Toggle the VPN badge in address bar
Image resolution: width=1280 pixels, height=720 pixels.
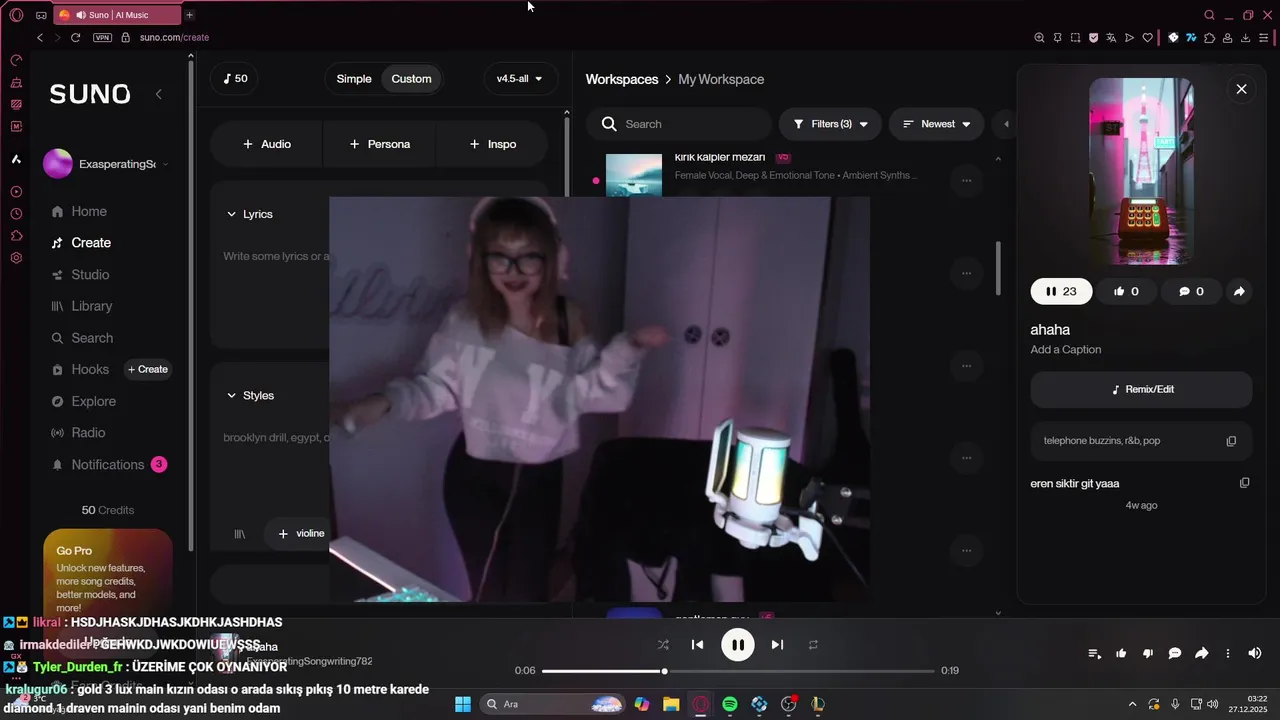(x=102, y=37)
